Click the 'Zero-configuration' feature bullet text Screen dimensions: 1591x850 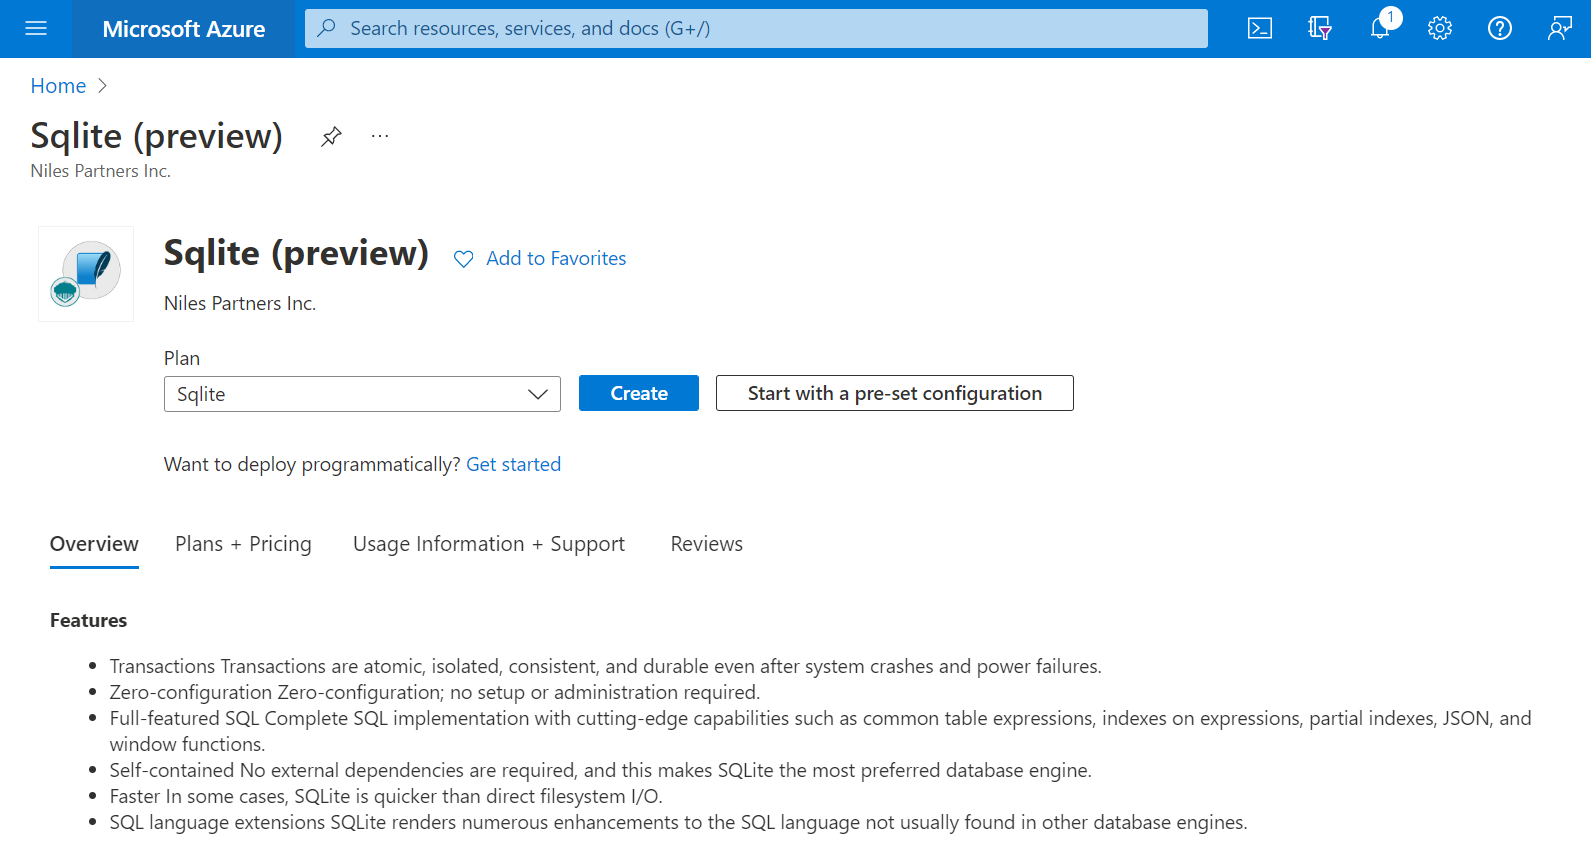(435, 692)
